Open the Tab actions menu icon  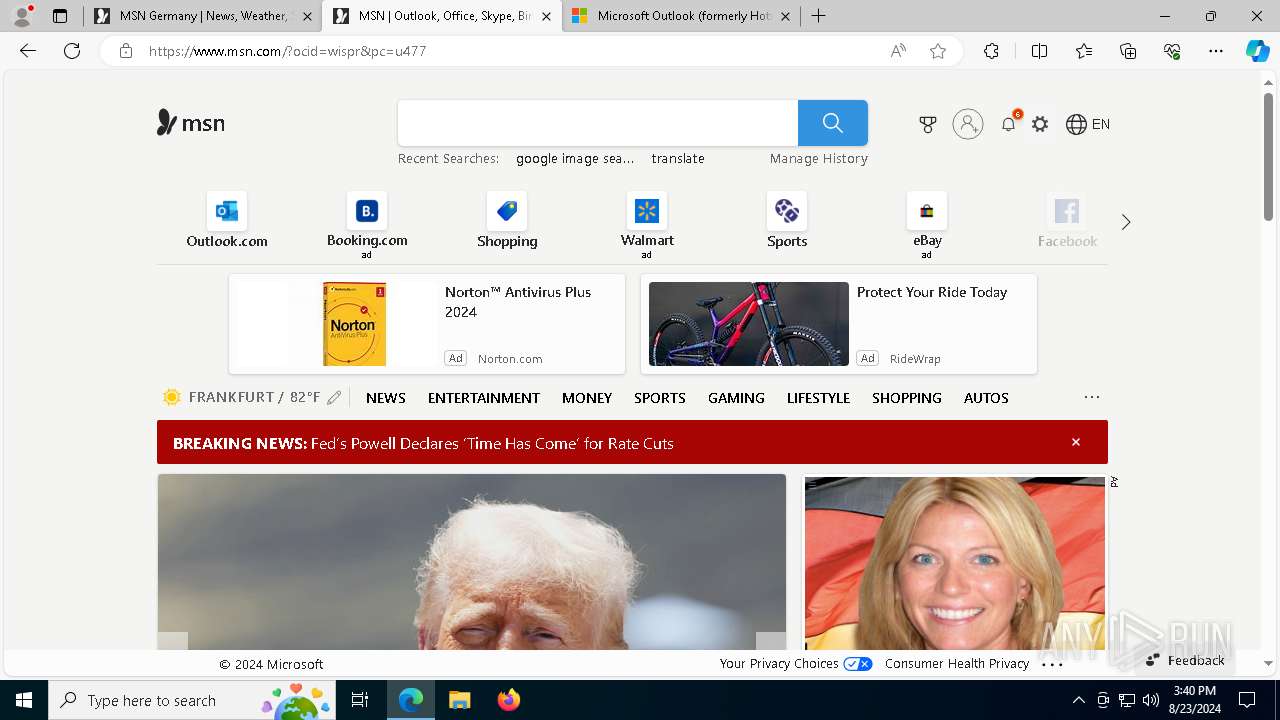60,16
